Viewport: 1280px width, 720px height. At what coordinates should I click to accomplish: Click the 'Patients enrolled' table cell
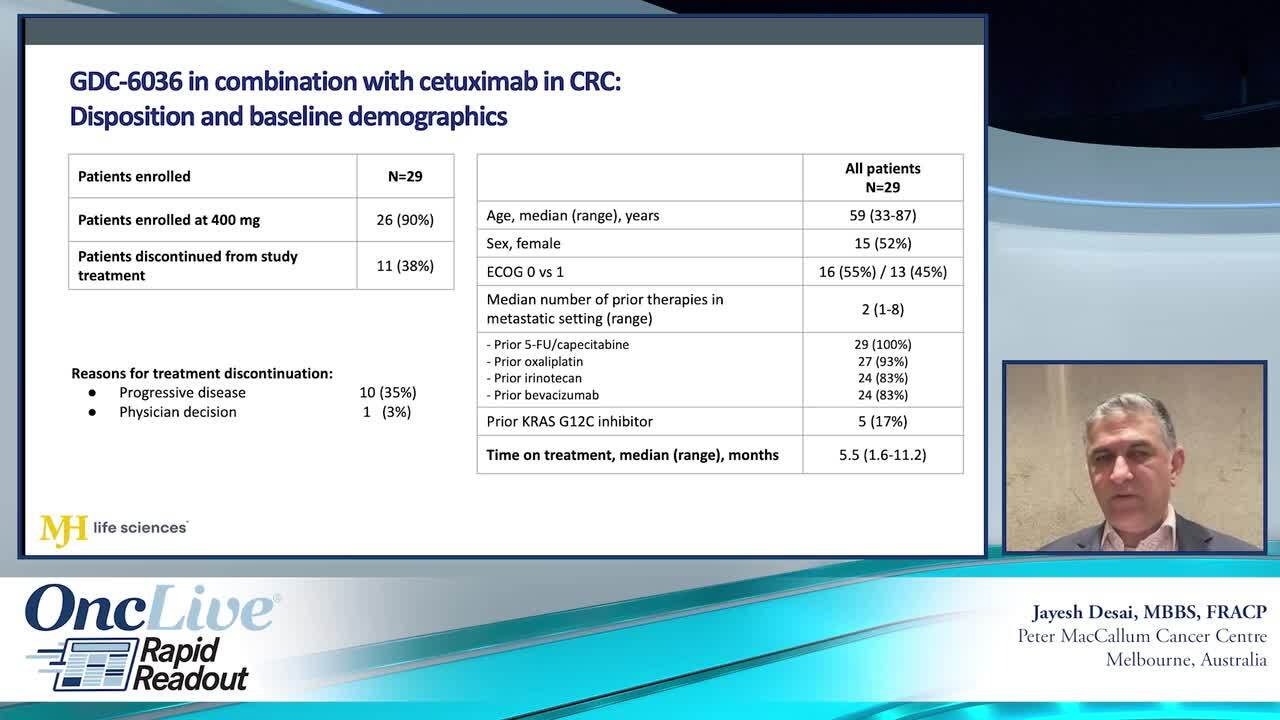(213, 176)
